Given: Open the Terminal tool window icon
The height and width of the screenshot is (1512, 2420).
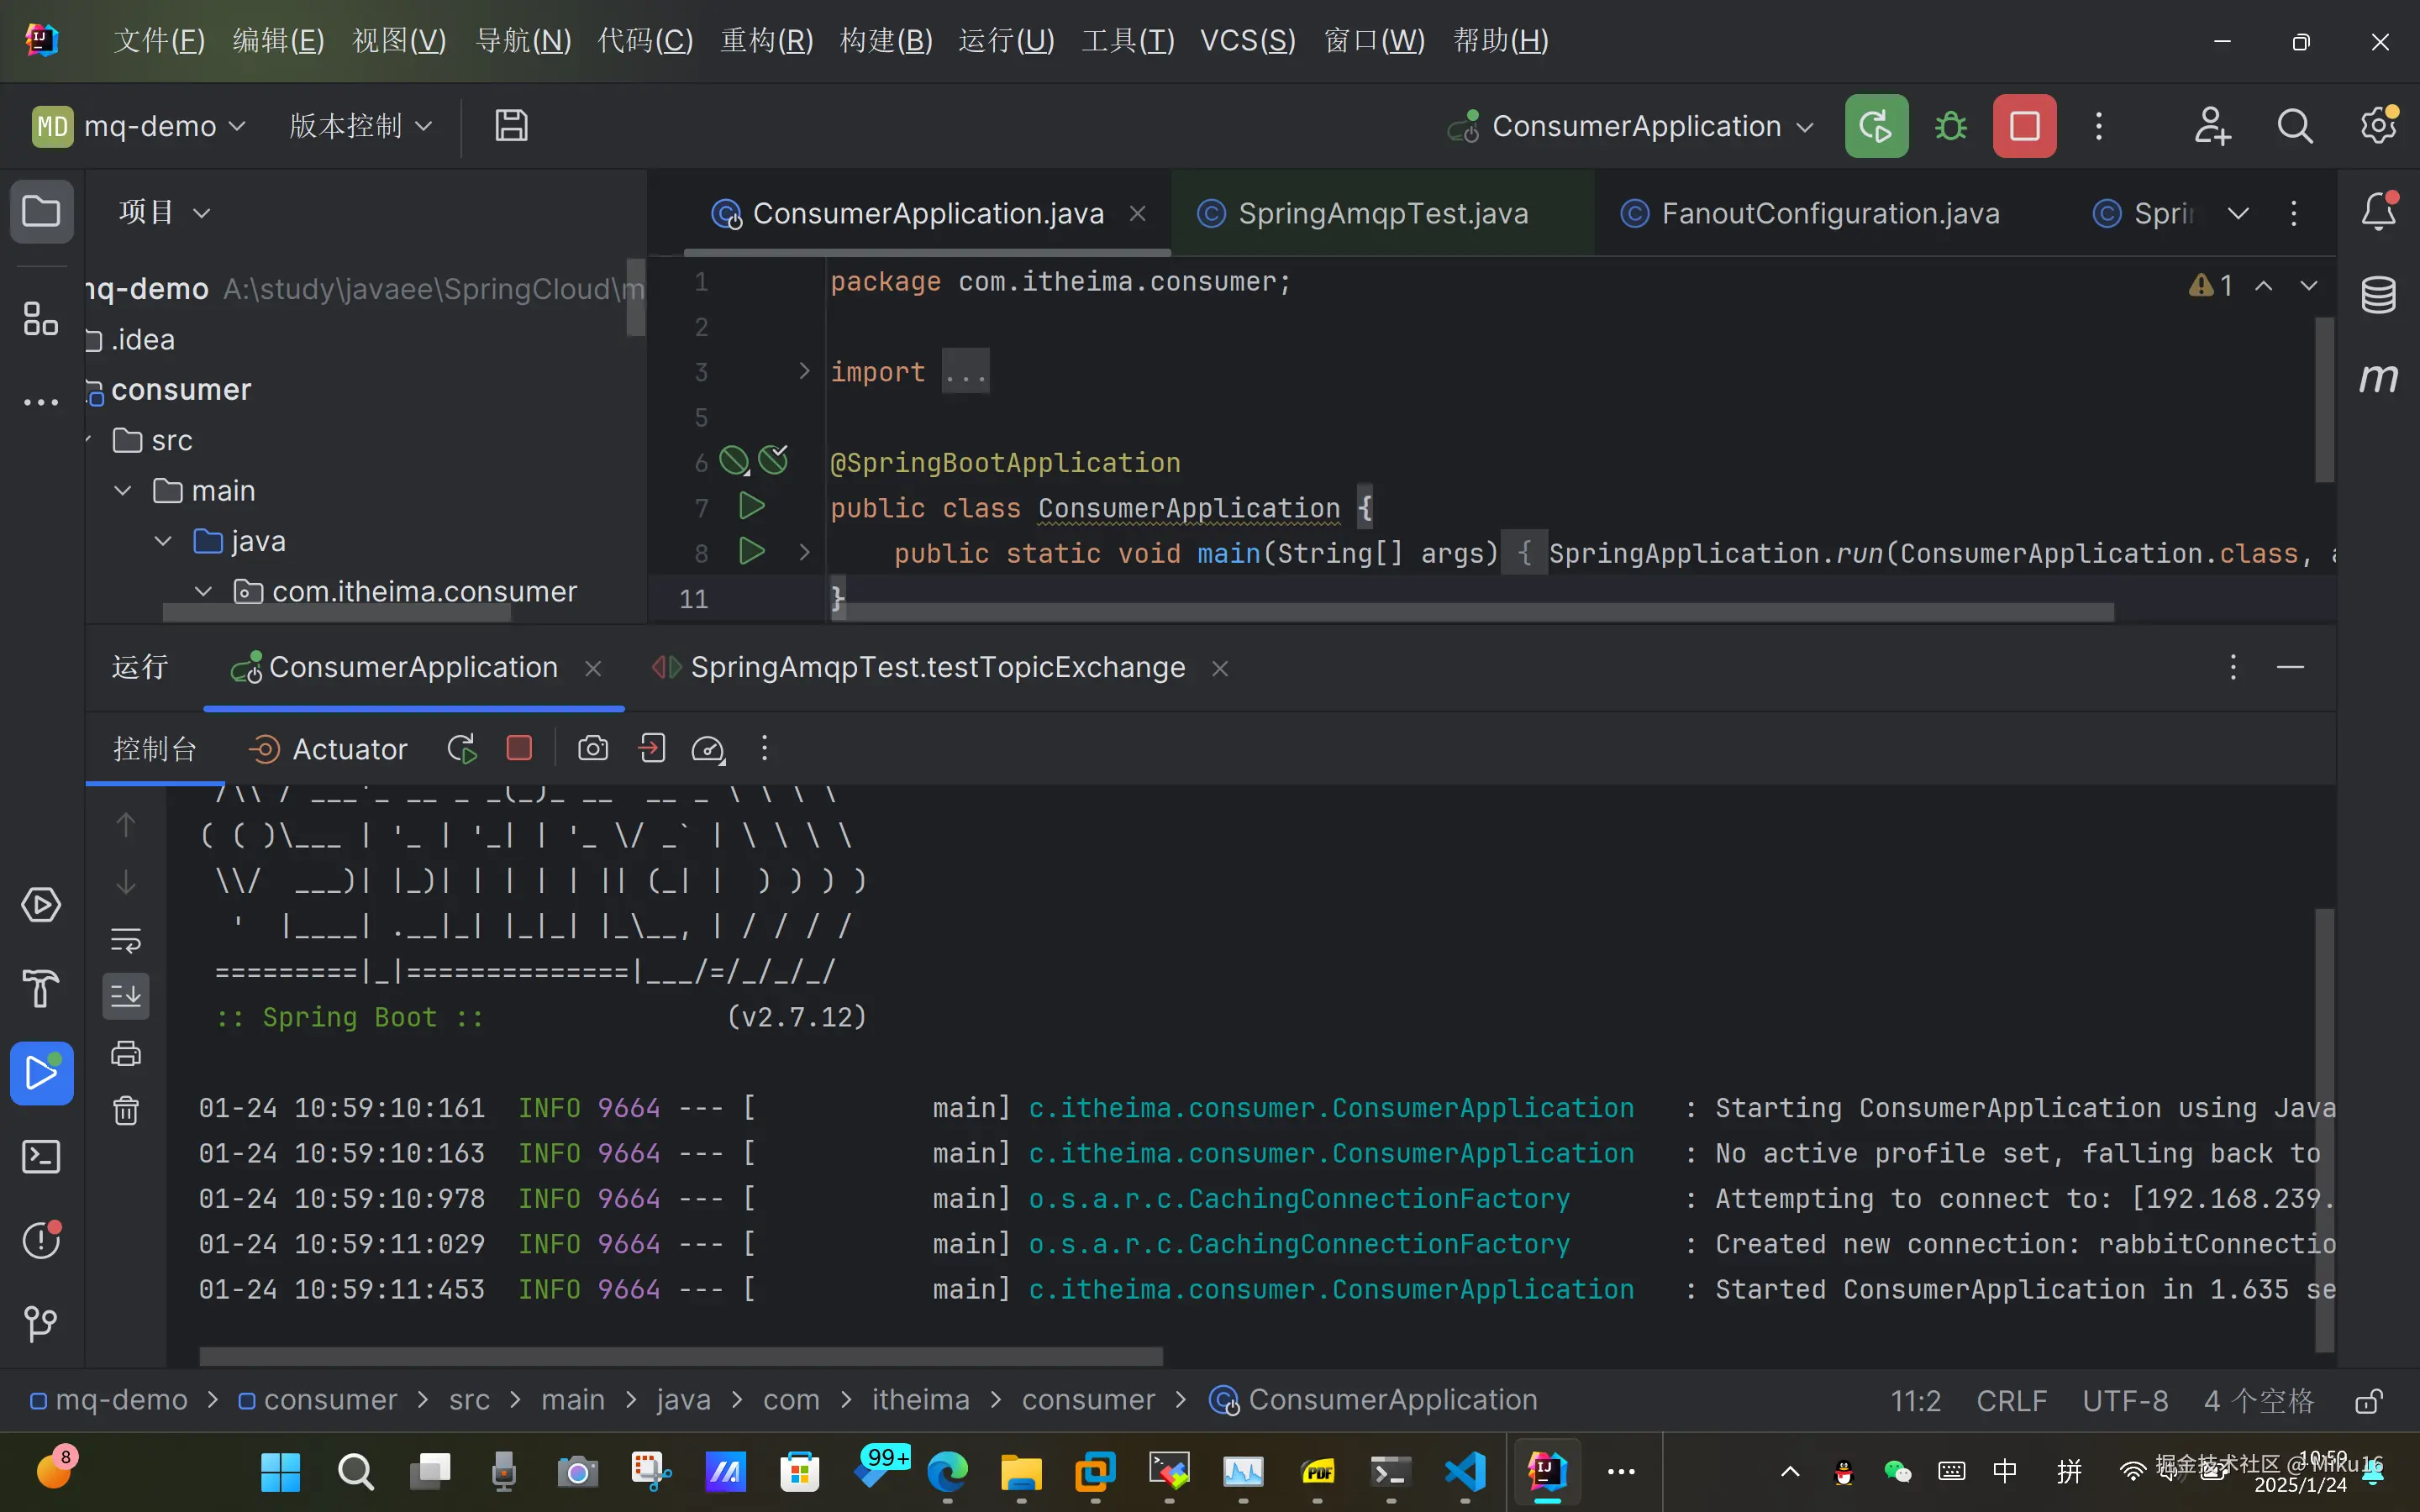Looking at the screenshot, I should click(40, 1157).
